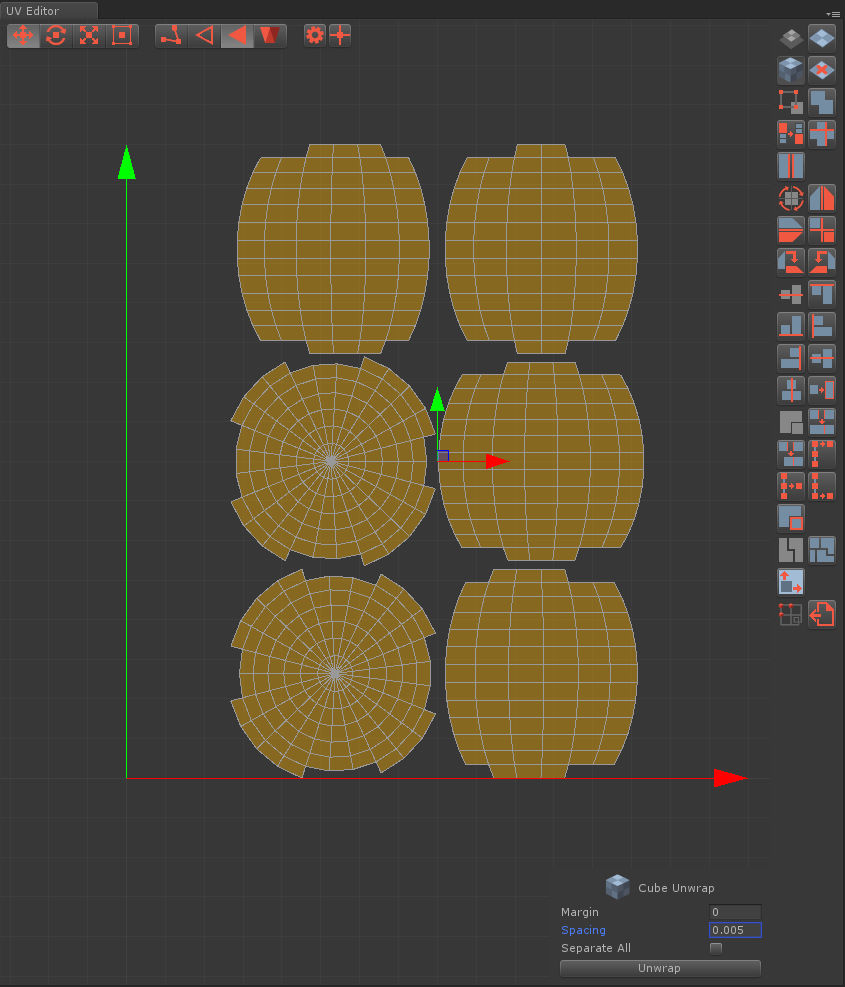Select the Rect transform tool
The image size is (845, 987).
pyautogui.click(x=122, y=35)
